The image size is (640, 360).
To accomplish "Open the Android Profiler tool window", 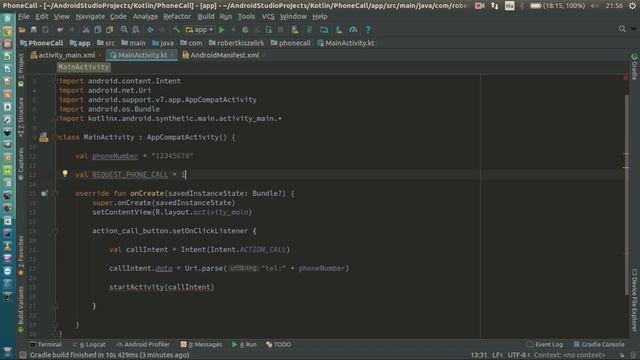I will (x=143, y=344).
